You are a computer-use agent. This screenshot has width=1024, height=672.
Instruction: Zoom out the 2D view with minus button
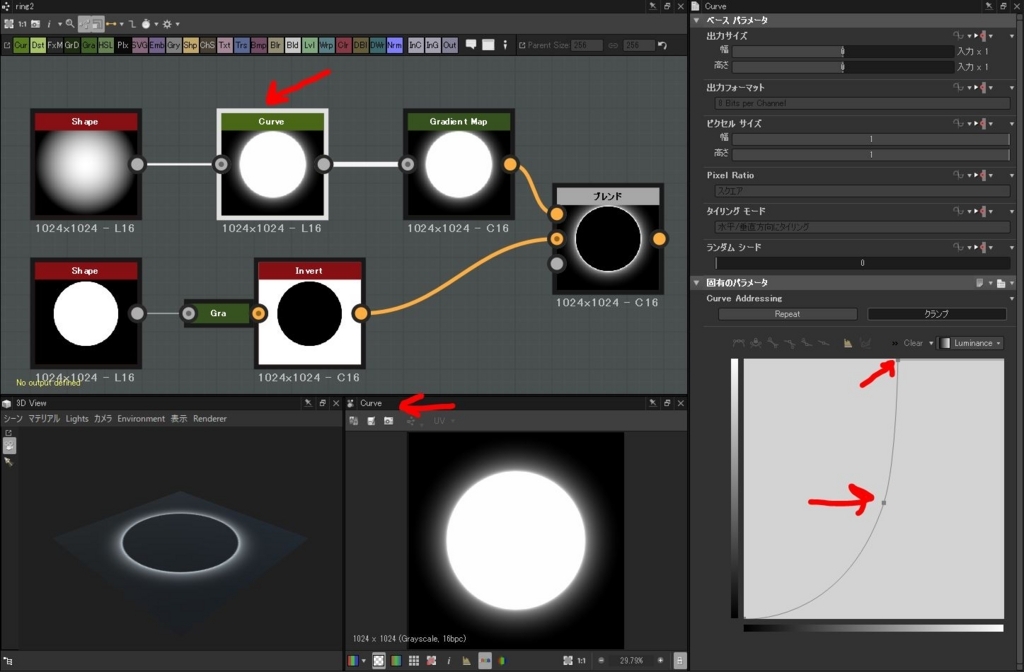[x=601, y=661]
